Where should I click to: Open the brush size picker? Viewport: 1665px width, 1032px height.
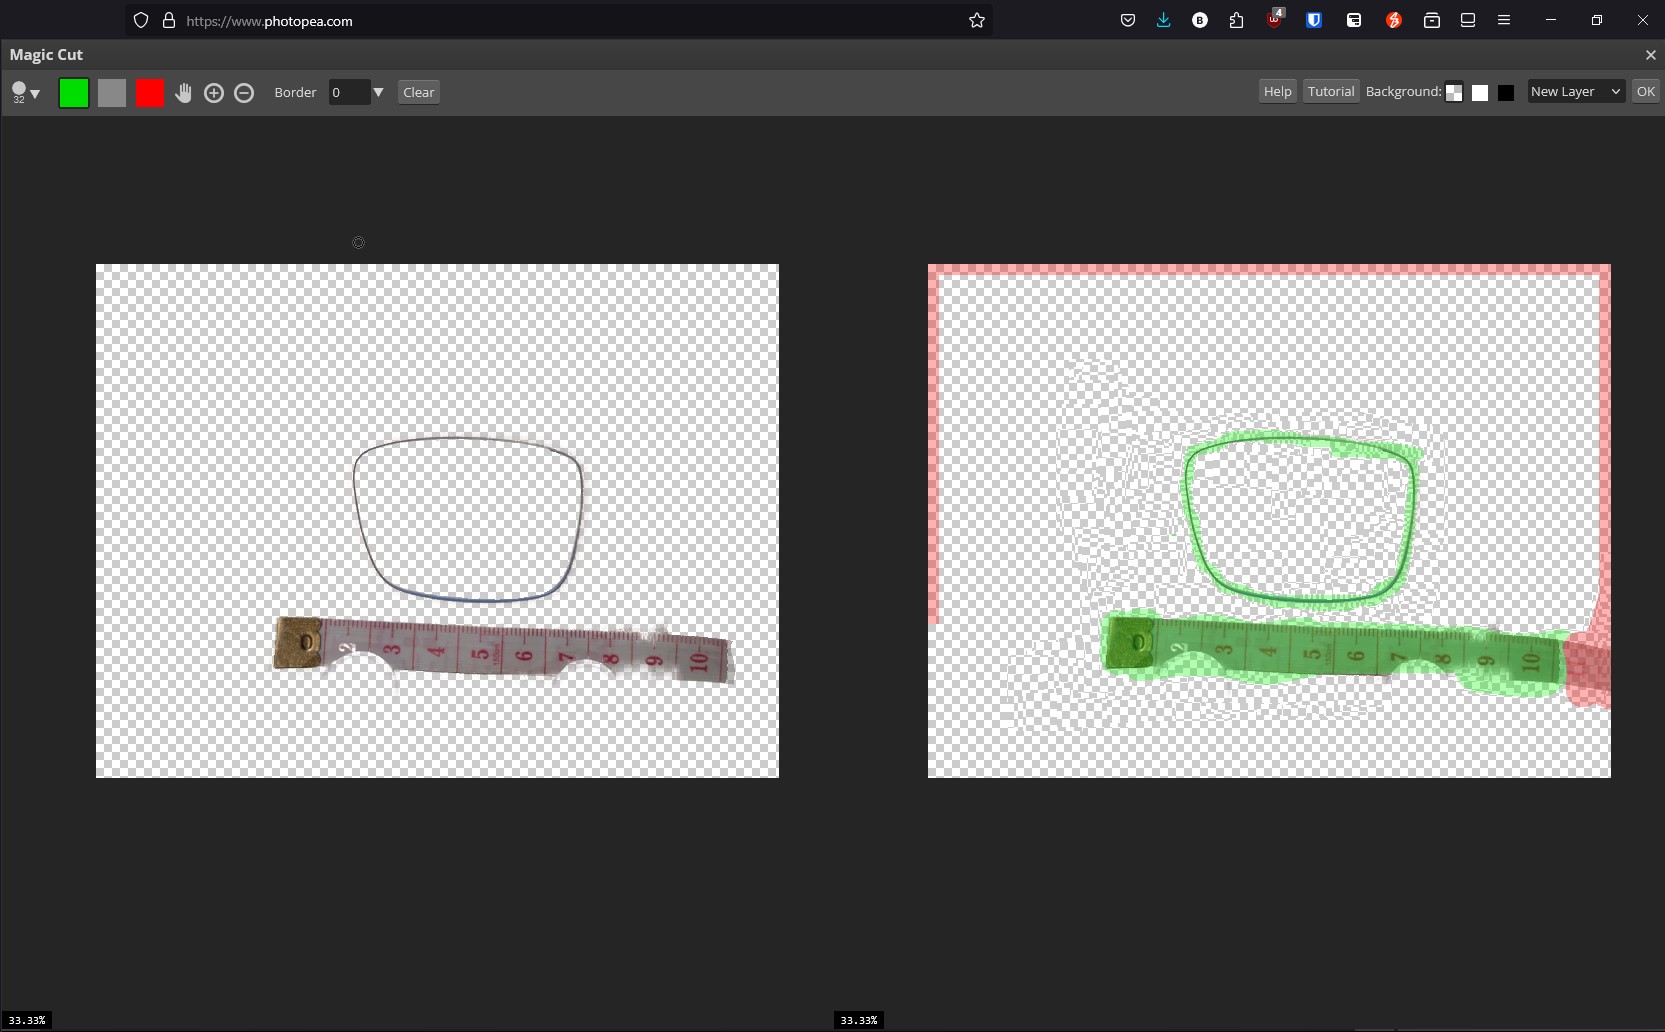coord(25,92)
